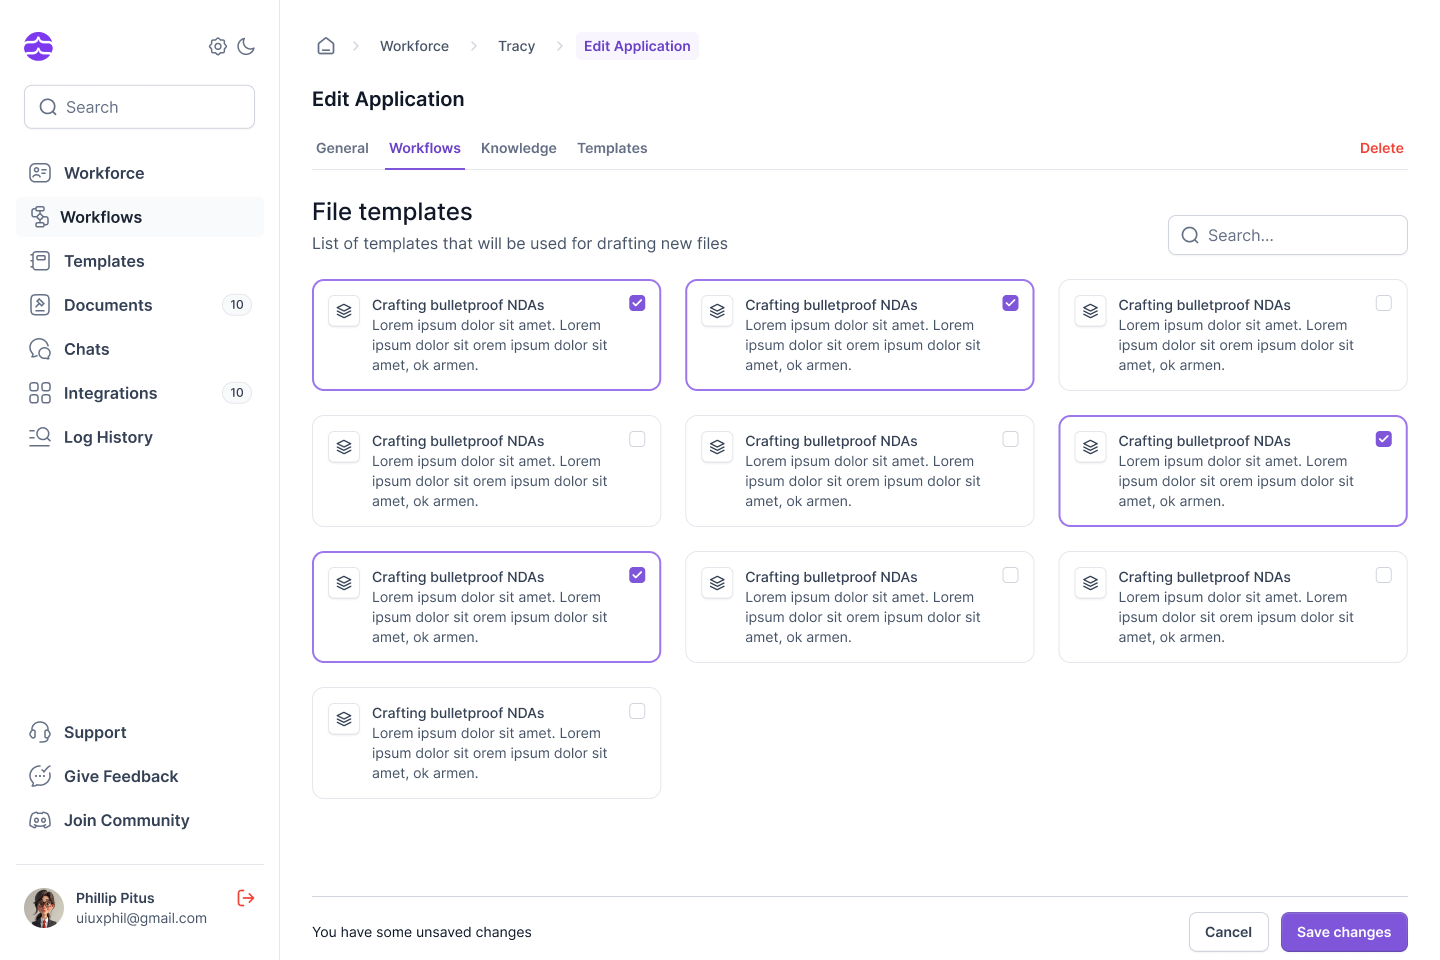Open the General tab

[342, 148]
